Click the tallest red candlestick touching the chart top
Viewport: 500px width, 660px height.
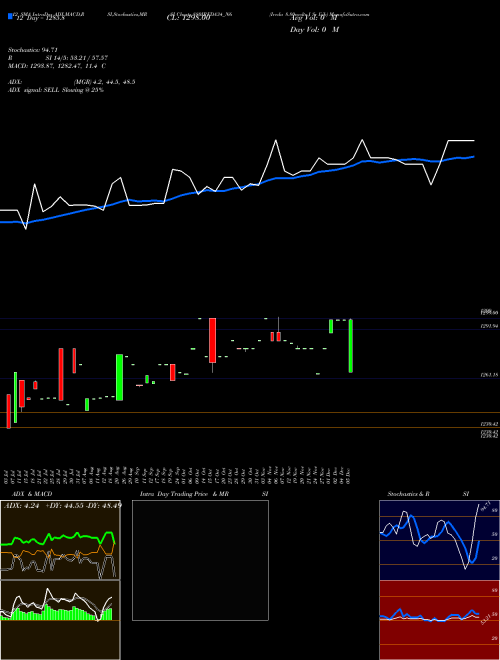pos(213,340)
